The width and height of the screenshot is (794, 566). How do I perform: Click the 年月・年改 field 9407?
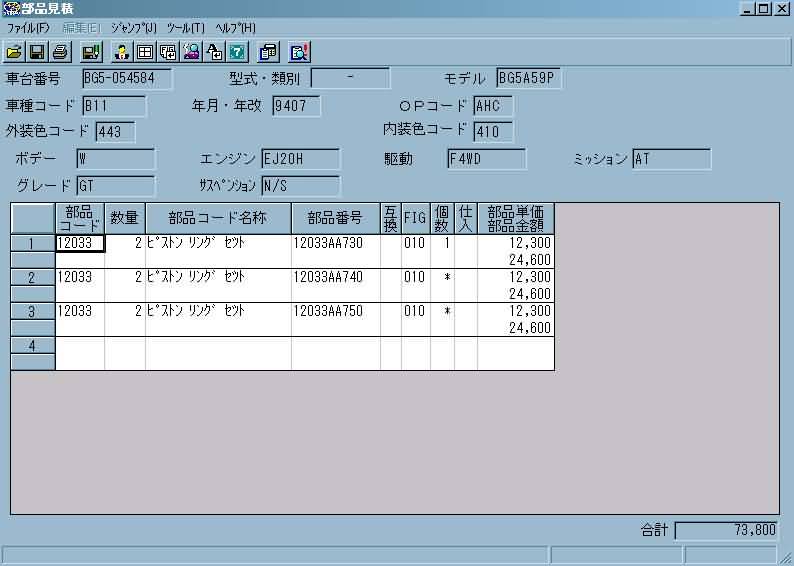click(296, 106)
